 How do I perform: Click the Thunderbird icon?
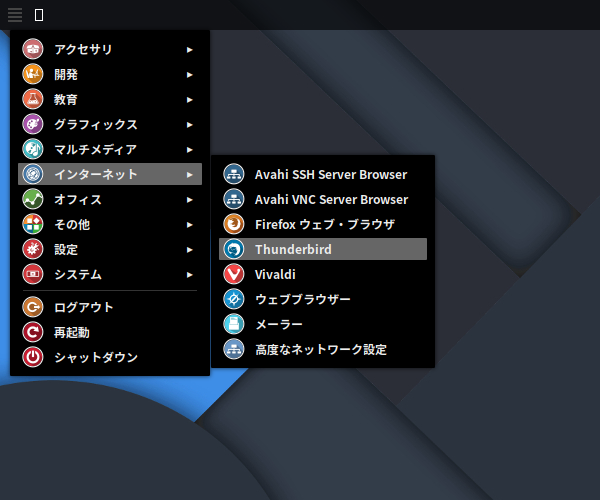point(234,249)
